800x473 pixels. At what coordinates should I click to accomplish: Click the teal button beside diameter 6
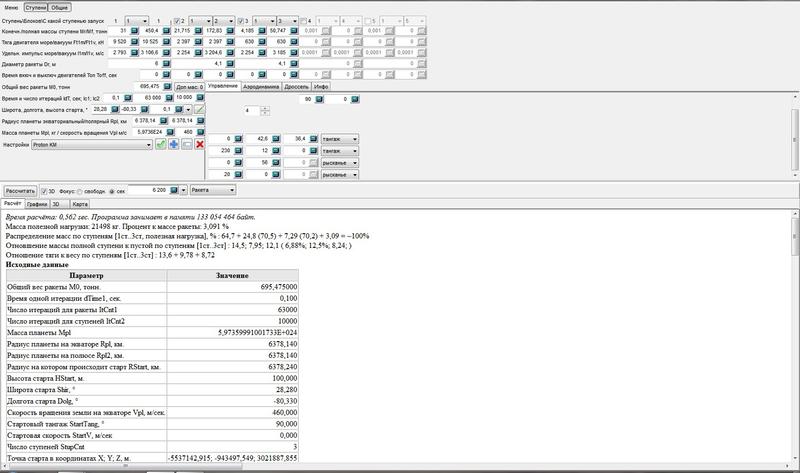pyautogui.click(x=166, y=64)
